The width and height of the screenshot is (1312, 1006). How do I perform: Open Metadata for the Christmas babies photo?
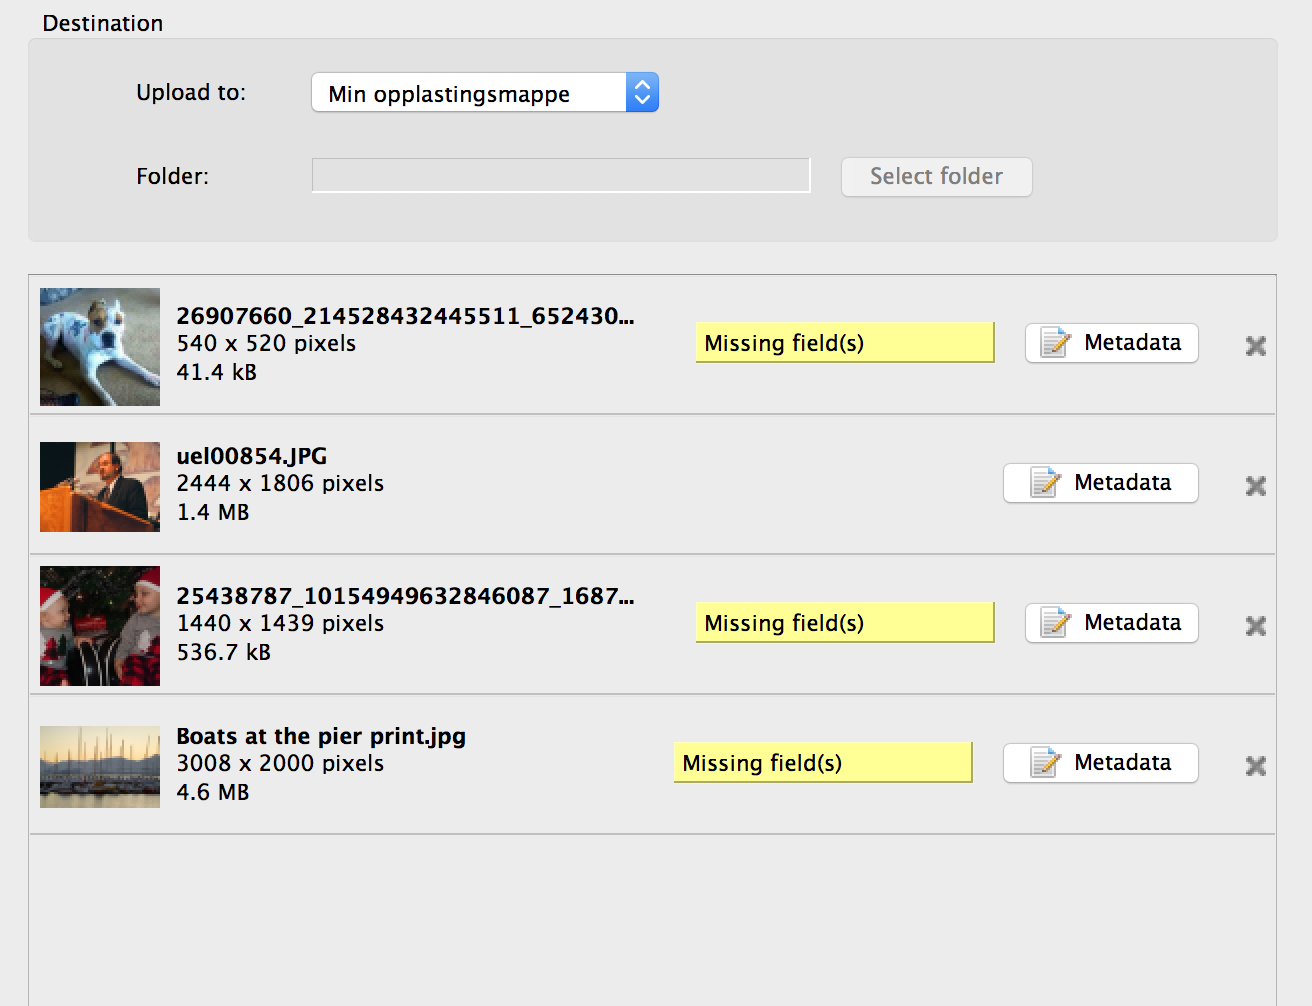[x=1111, y=623]
